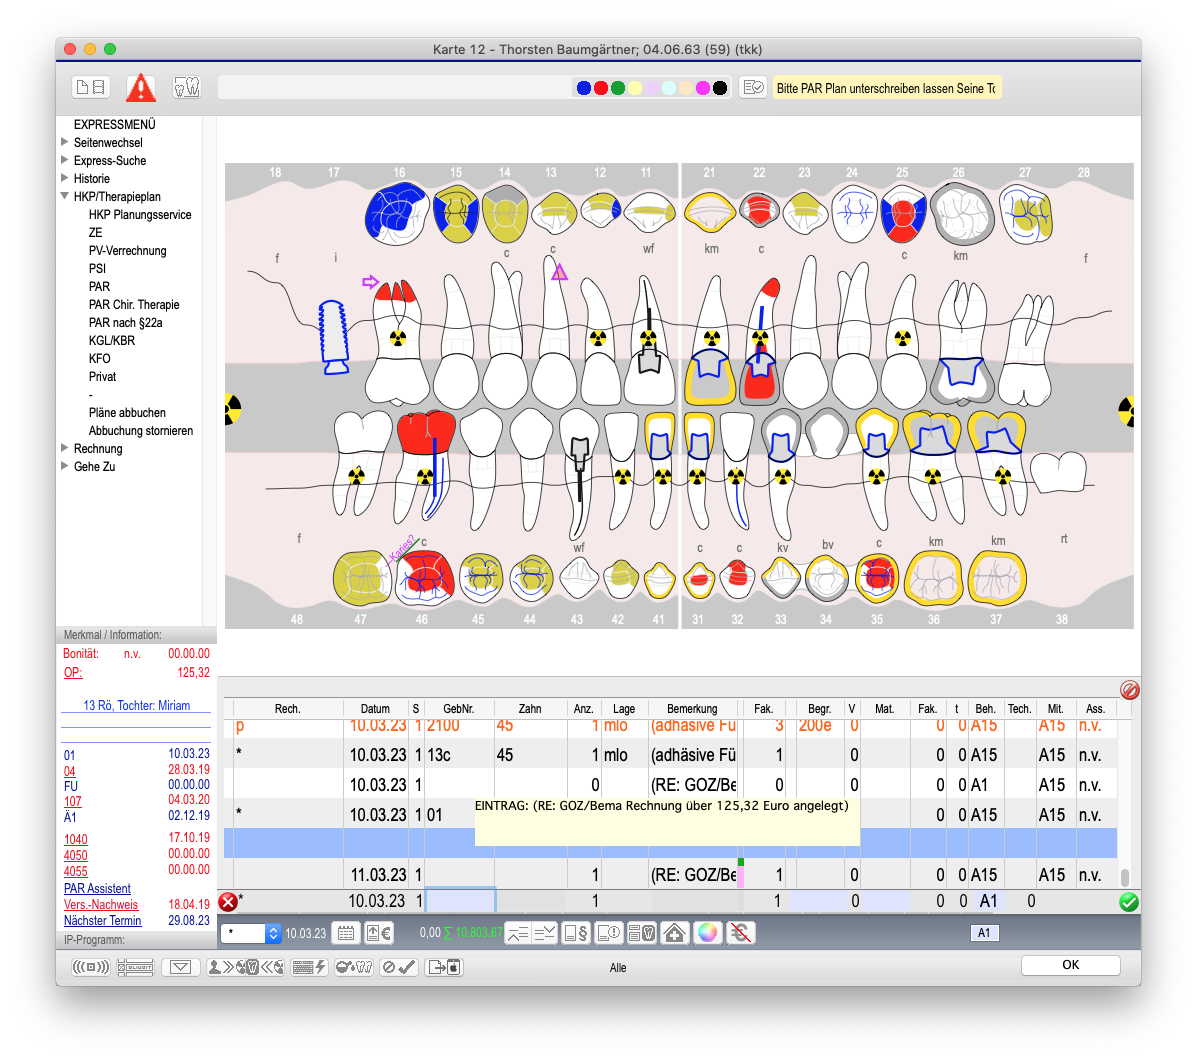The height and width of the screenshot is (1060, 1197).
Task: Click the GebNr. input field in entry row
Action: 459,901
